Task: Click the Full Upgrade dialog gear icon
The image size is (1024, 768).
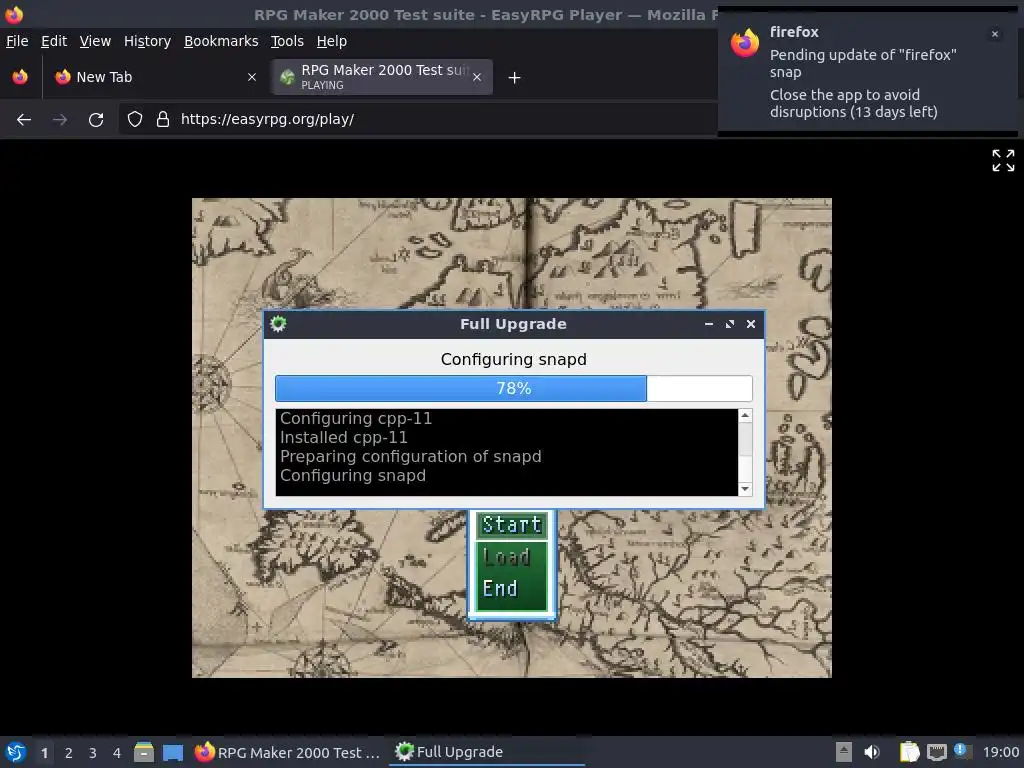Action: coord(278,324)
